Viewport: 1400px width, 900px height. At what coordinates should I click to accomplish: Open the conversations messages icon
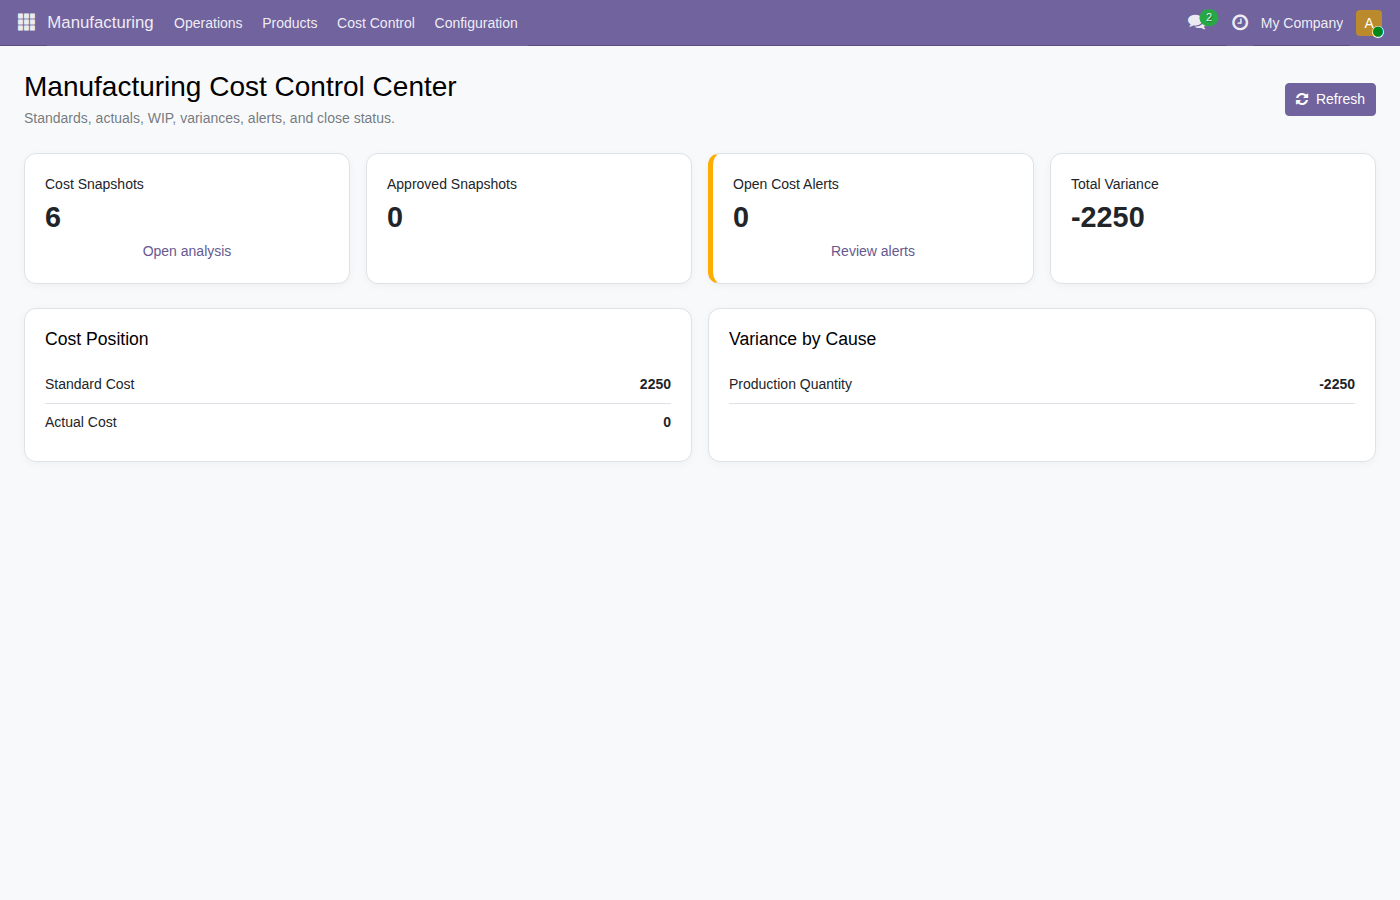[1197, 22]
